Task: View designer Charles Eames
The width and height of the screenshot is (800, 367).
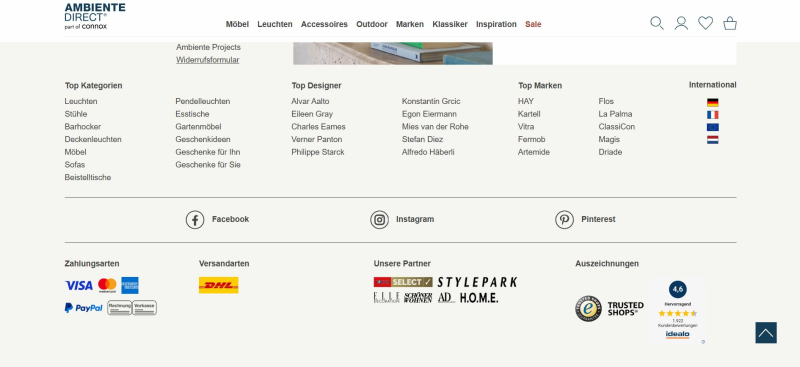Action: click(318, 127)
